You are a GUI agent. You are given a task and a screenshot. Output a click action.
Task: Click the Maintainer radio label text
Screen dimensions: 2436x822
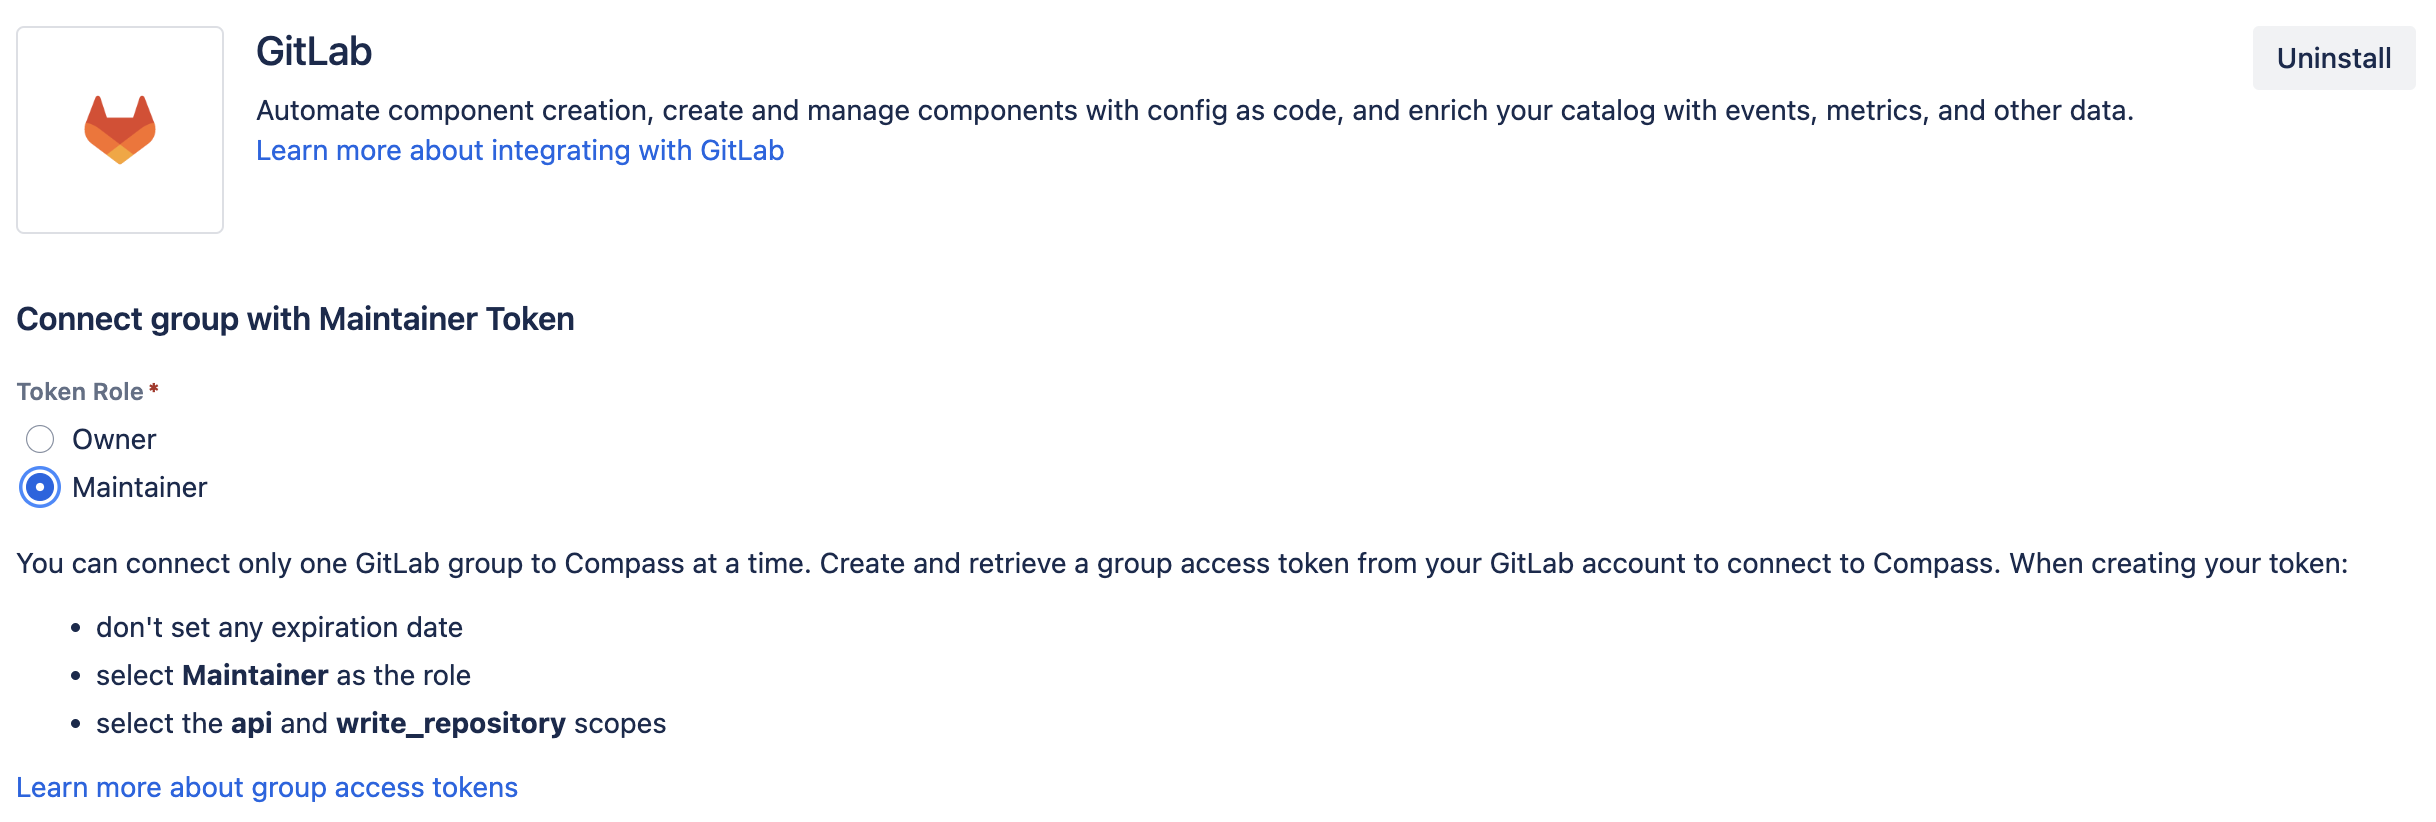tap(138, 488)
